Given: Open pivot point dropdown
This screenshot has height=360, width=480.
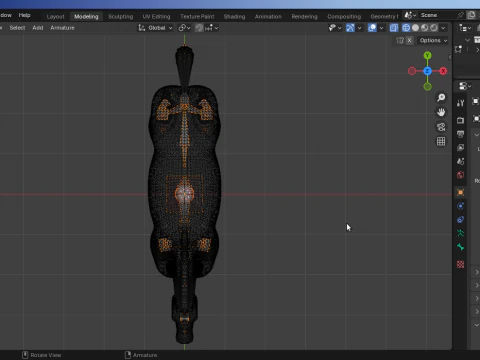Looking at the screenshot, I should pos(184,28).
